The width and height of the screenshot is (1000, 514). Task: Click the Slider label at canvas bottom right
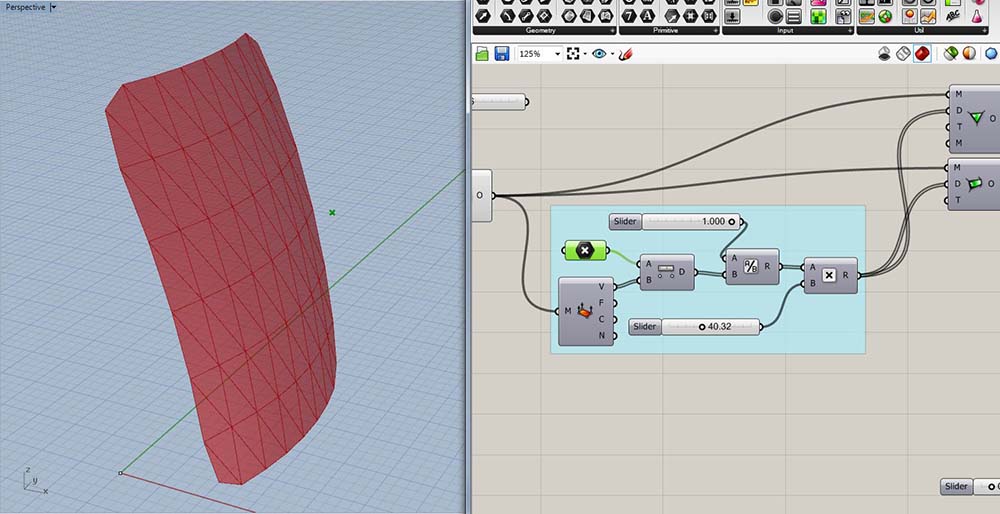[x=956, y=487]
